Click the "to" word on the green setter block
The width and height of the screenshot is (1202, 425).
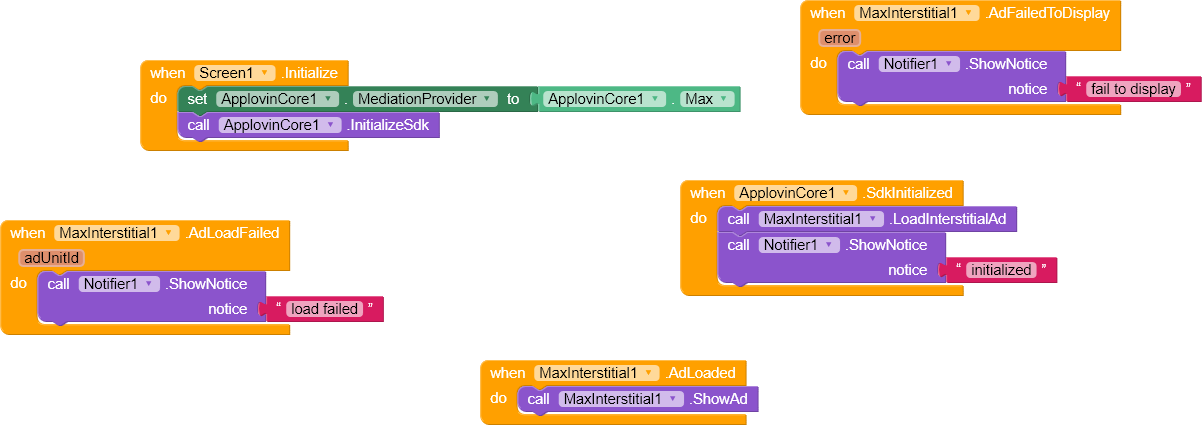click(x=513, y=99)
